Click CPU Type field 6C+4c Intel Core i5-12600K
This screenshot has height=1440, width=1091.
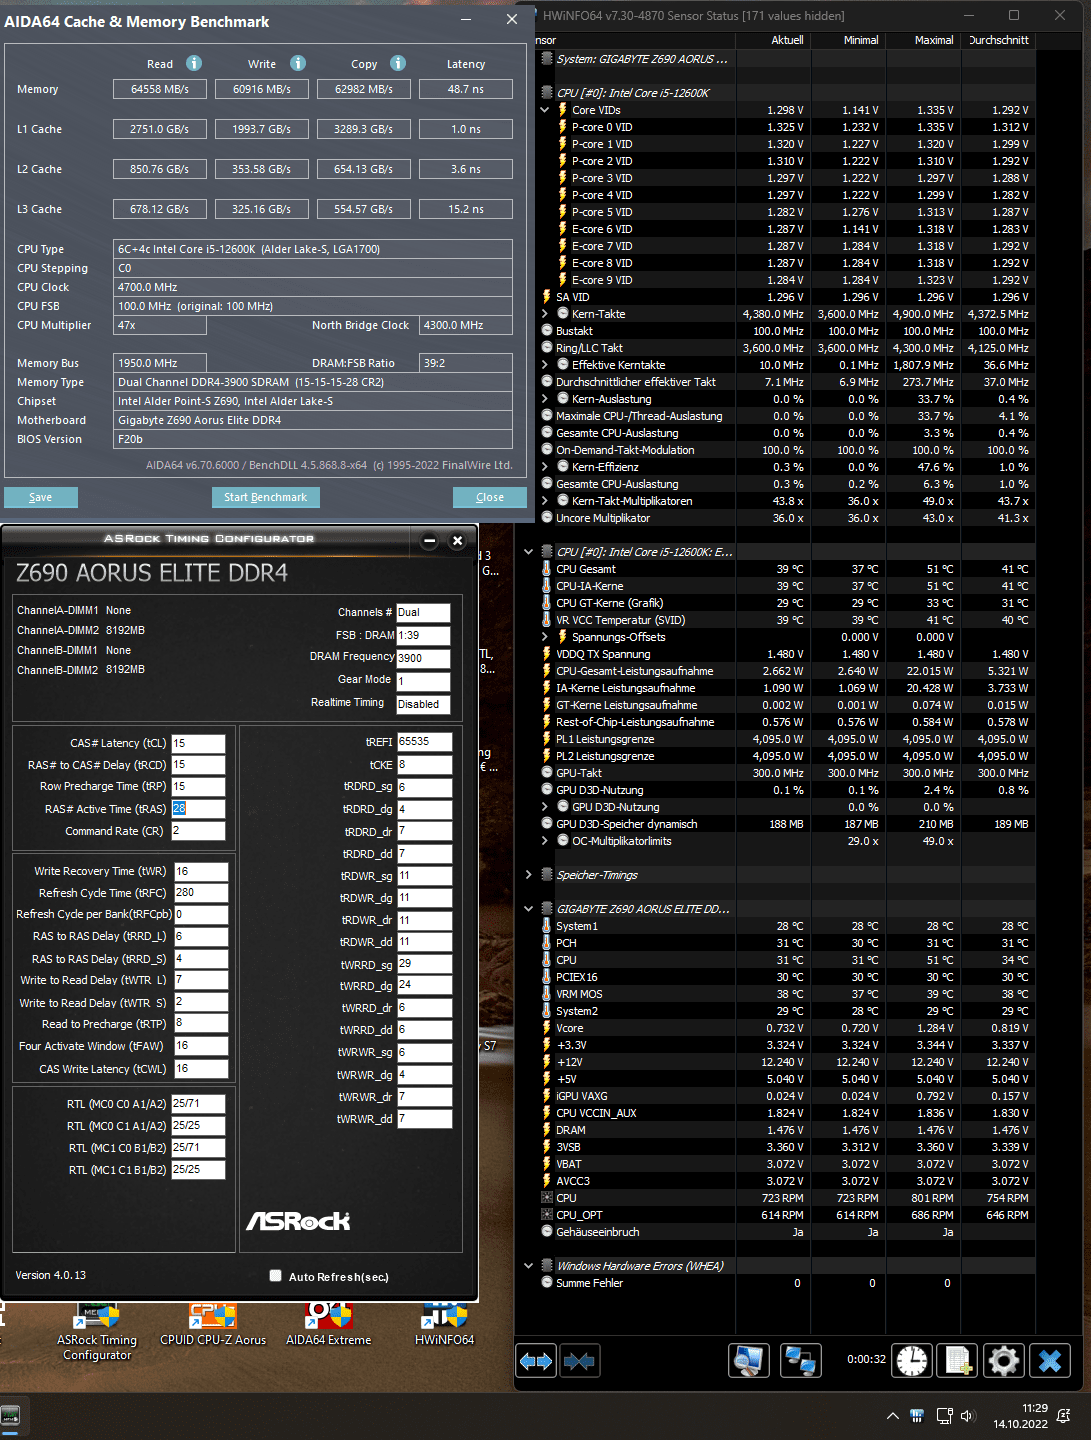(x=313, y=249)
